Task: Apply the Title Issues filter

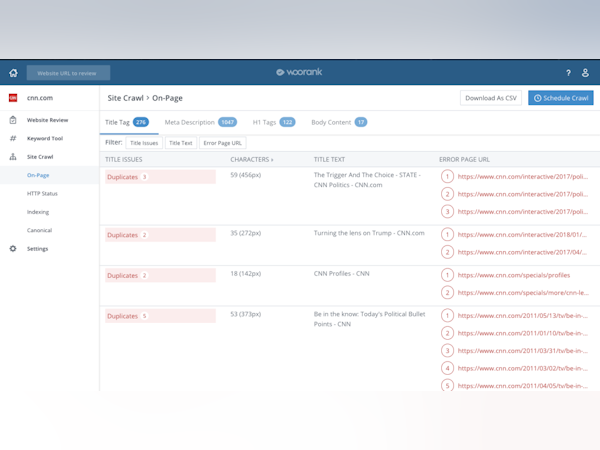Action: pyautogui.click(x=144, y=143)
